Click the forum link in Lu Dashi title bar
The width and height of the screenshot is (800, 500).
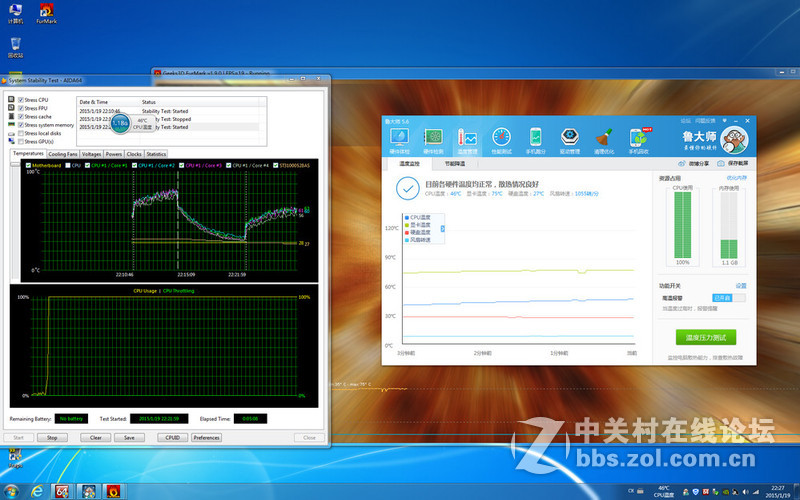click(x=685, y=121)
